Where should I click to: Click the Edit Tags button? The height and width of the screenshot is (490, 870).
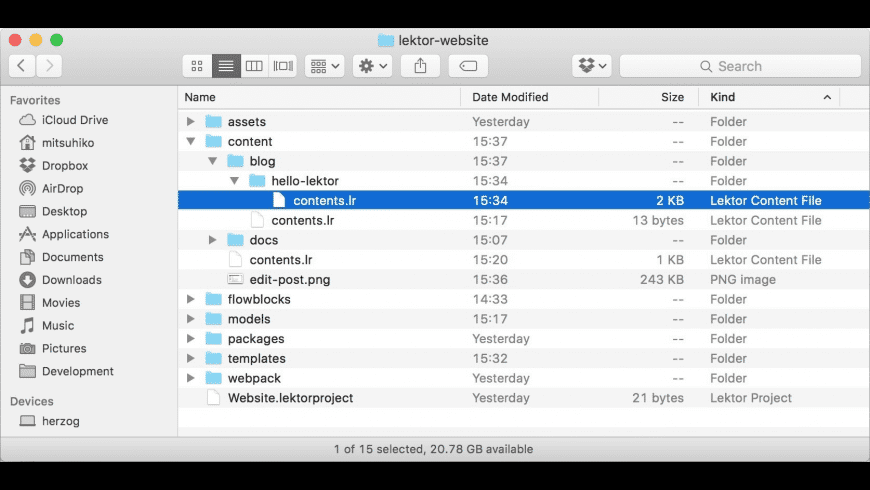tap(468, 66)
